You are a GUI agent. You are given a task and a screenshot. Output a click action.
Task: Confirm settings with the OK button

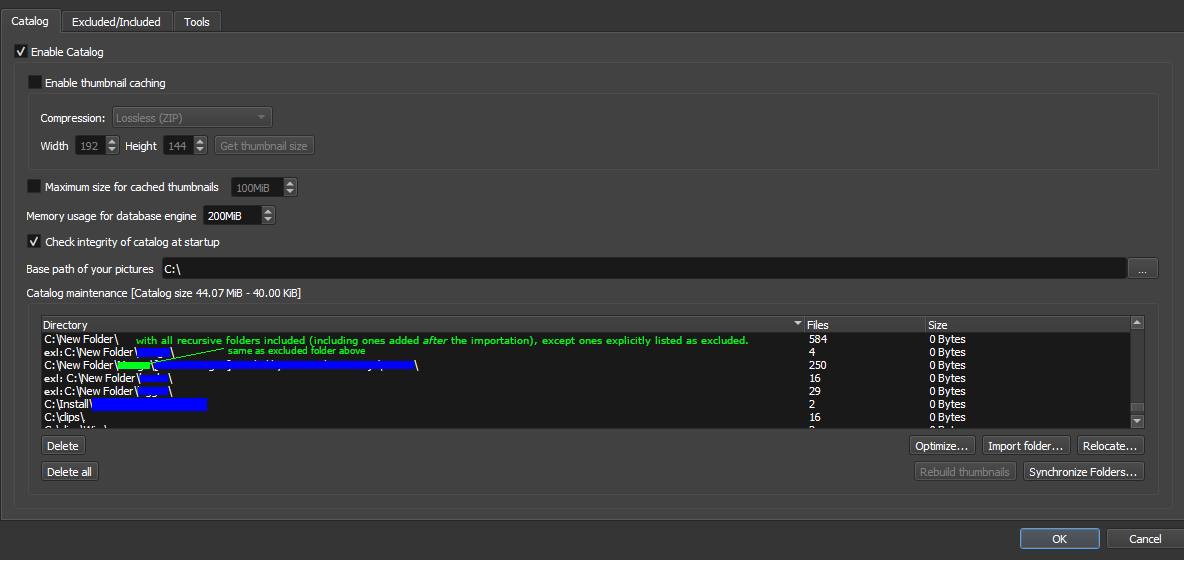tap(1059, 539)
